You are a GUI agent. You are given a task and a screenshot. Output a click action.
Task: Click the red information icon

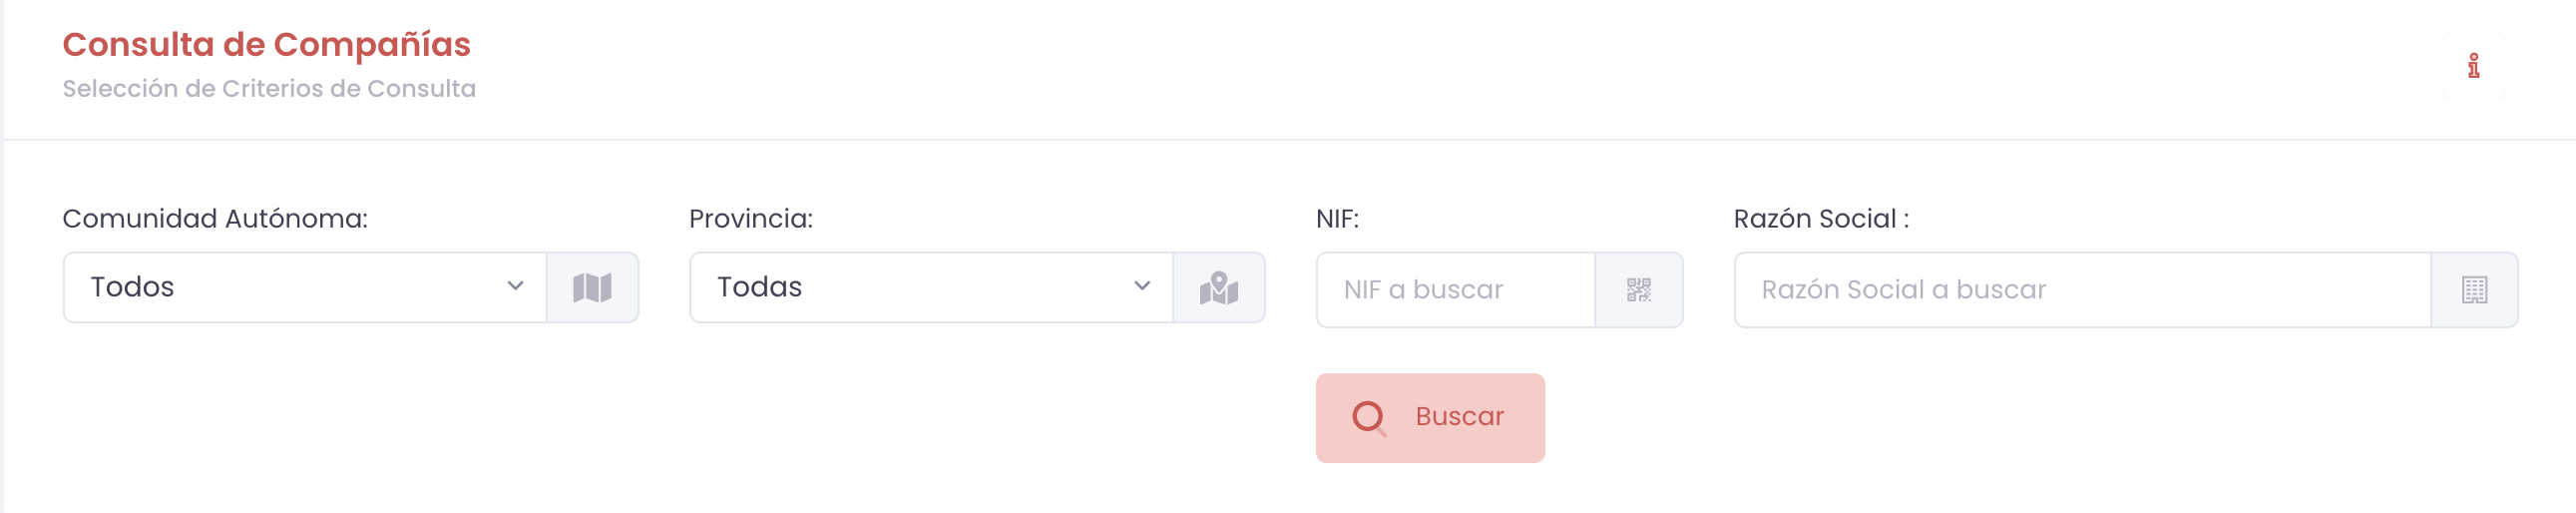(2472, 66)
